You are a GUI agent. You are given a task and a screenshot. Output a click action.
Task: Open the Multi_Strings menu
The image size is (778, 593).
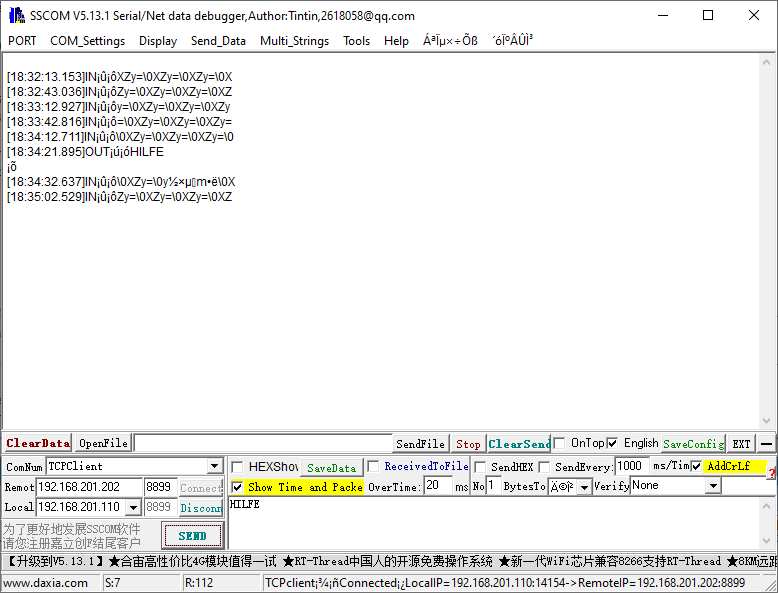[x=295, y=41]
